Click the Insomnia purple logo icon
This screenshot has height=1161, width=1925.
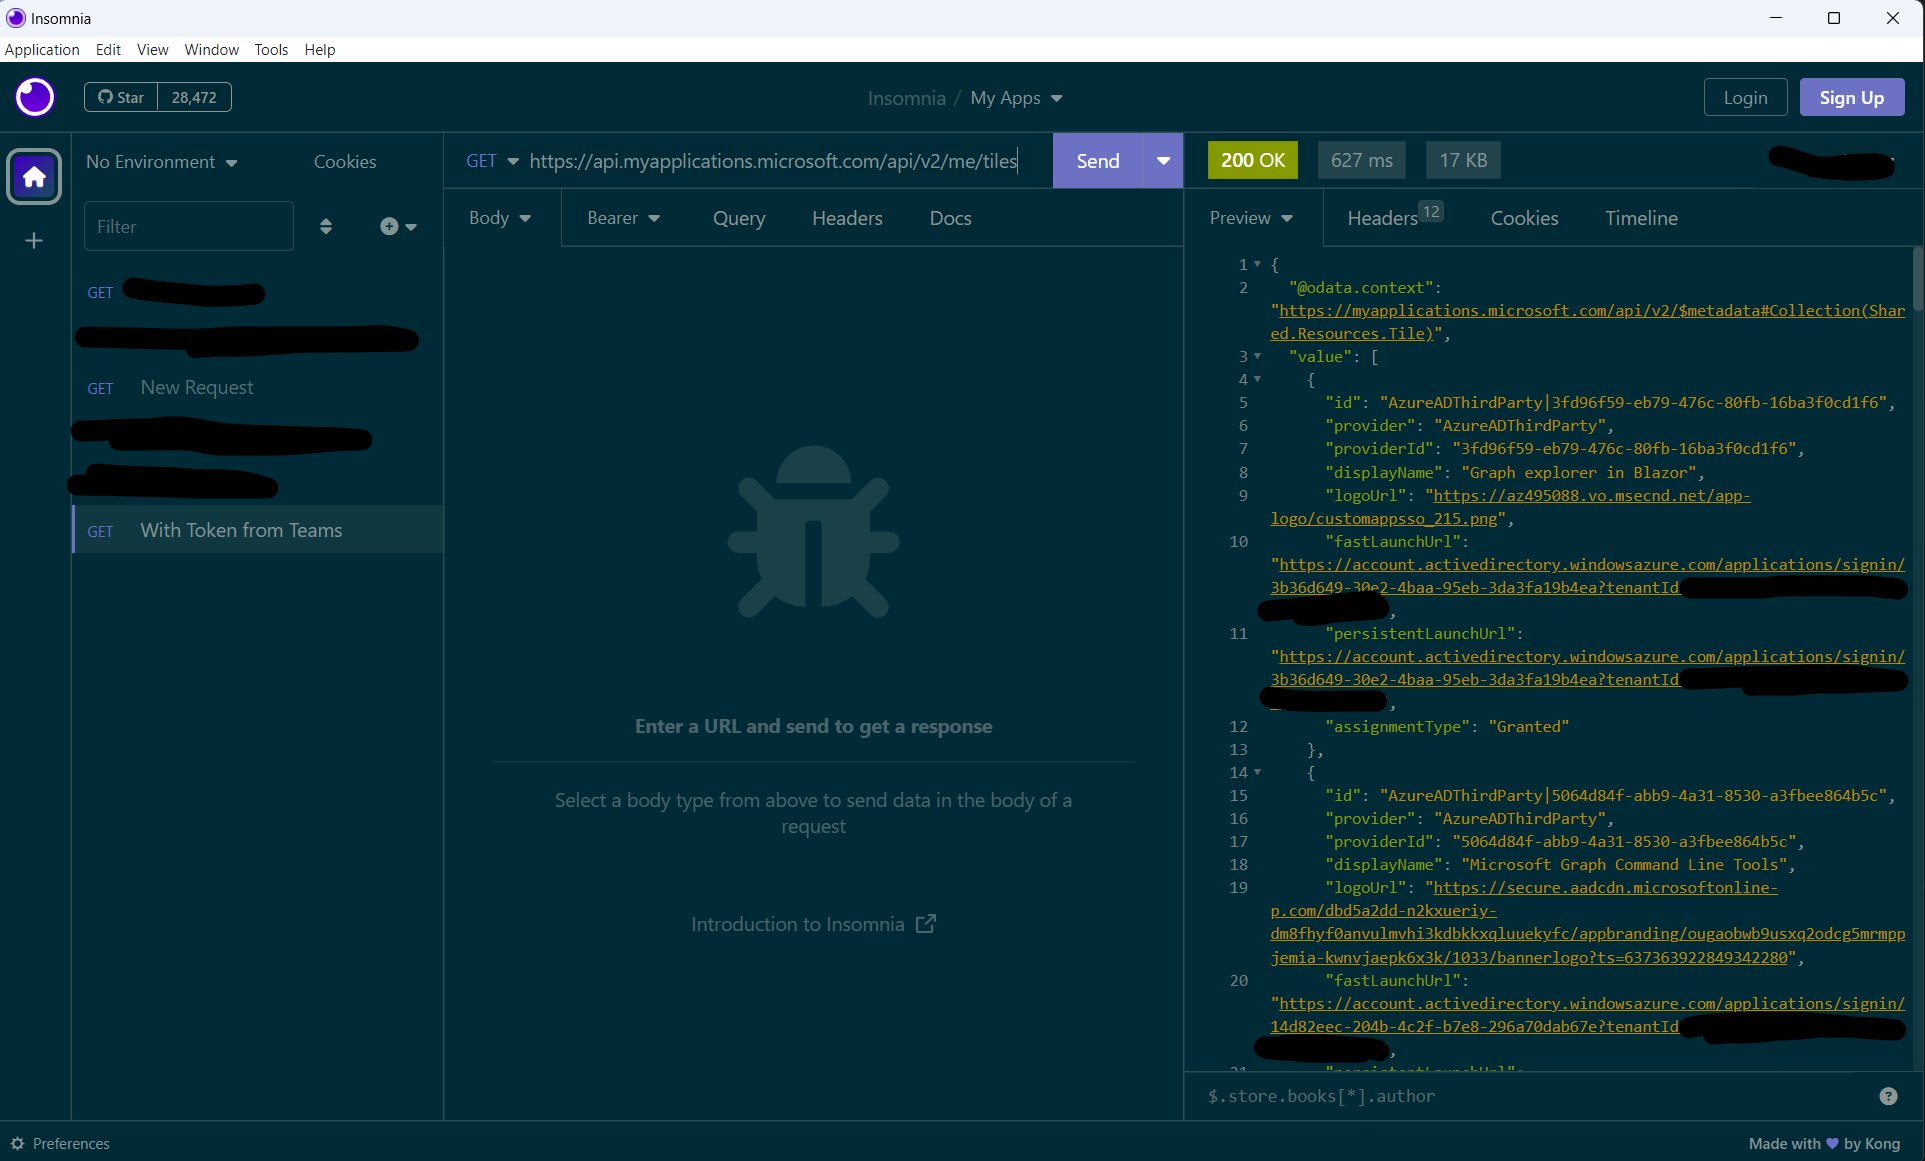point(35,97)
